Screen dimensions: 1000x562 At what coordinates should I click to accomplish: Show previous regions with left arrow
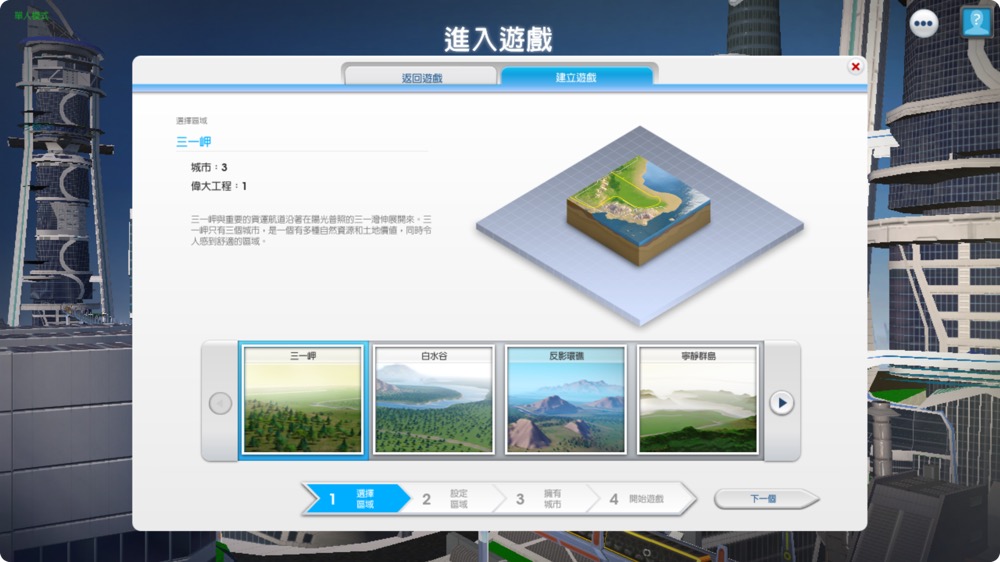220,403
